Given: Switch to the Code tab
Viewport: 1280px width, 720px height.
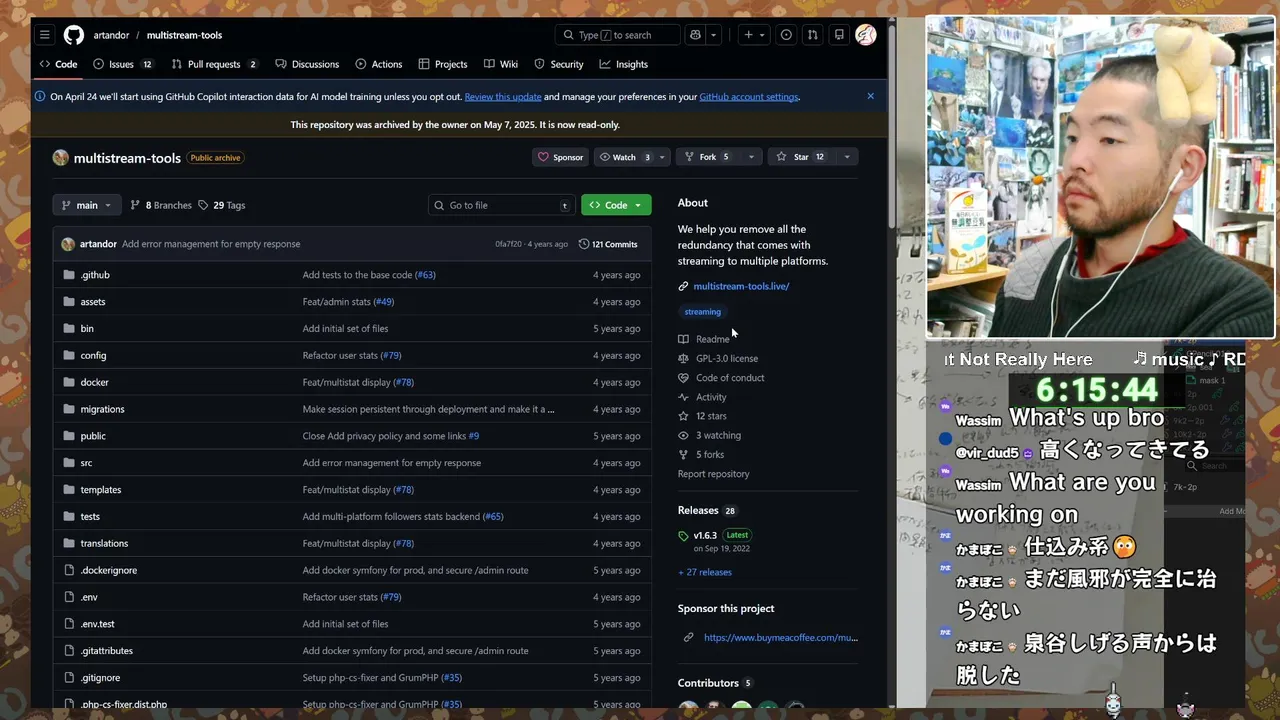Looking at the screenshot, I should (58, 64).
